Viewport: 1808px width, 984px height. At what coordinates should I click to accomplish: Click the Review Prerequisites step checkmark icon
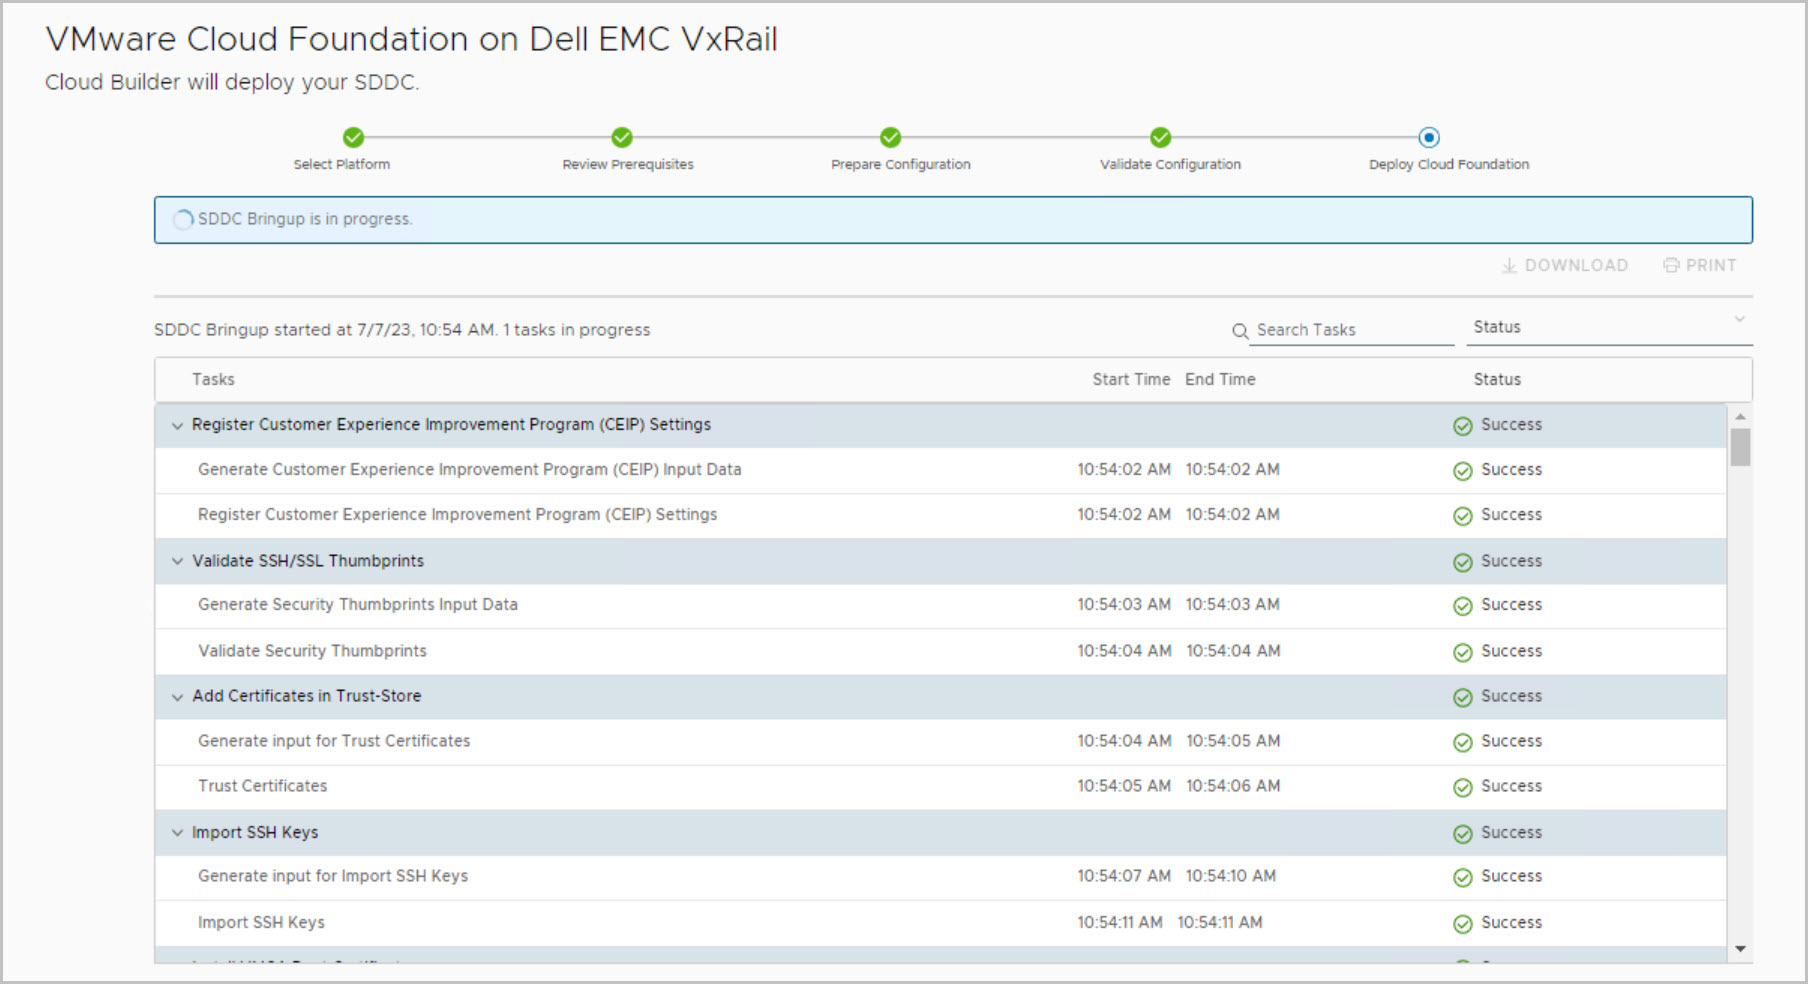622,137
